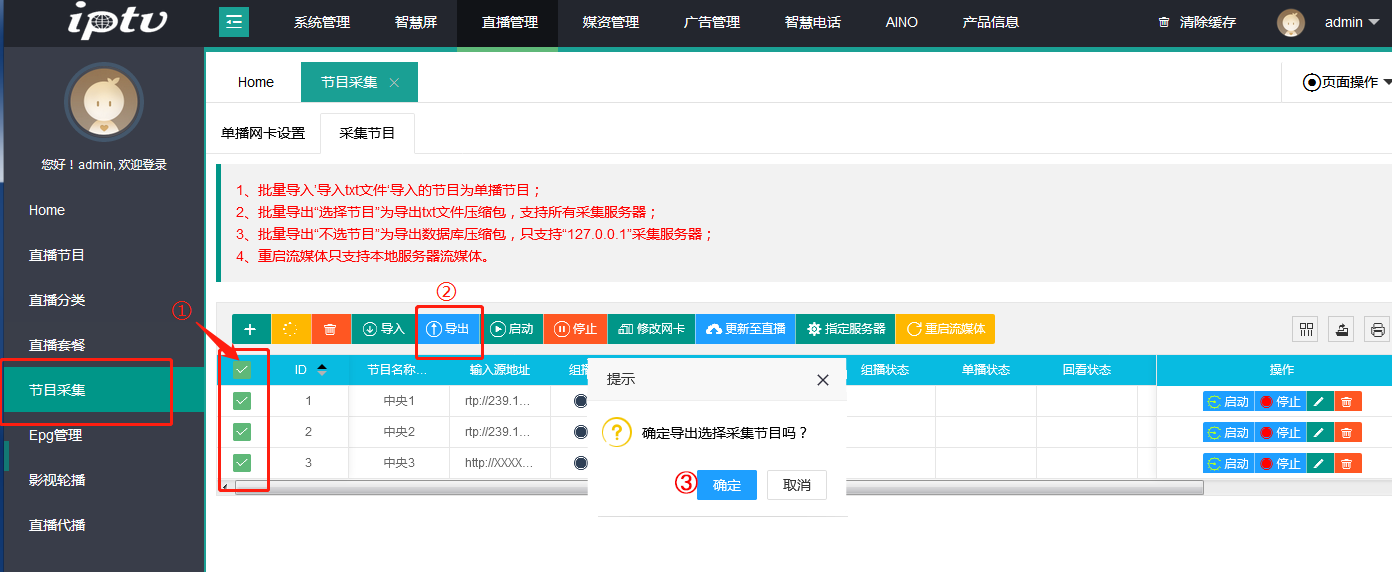Uncheck the select-all header checkbox
Viewport: 1392px width, 572px height.
click(242, 370)
